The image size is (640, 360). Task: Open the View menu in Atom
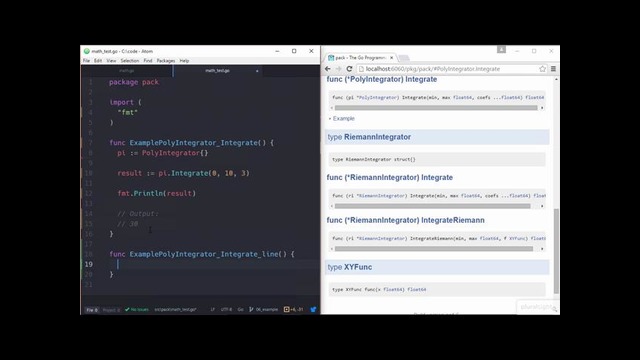coord(111,60)
